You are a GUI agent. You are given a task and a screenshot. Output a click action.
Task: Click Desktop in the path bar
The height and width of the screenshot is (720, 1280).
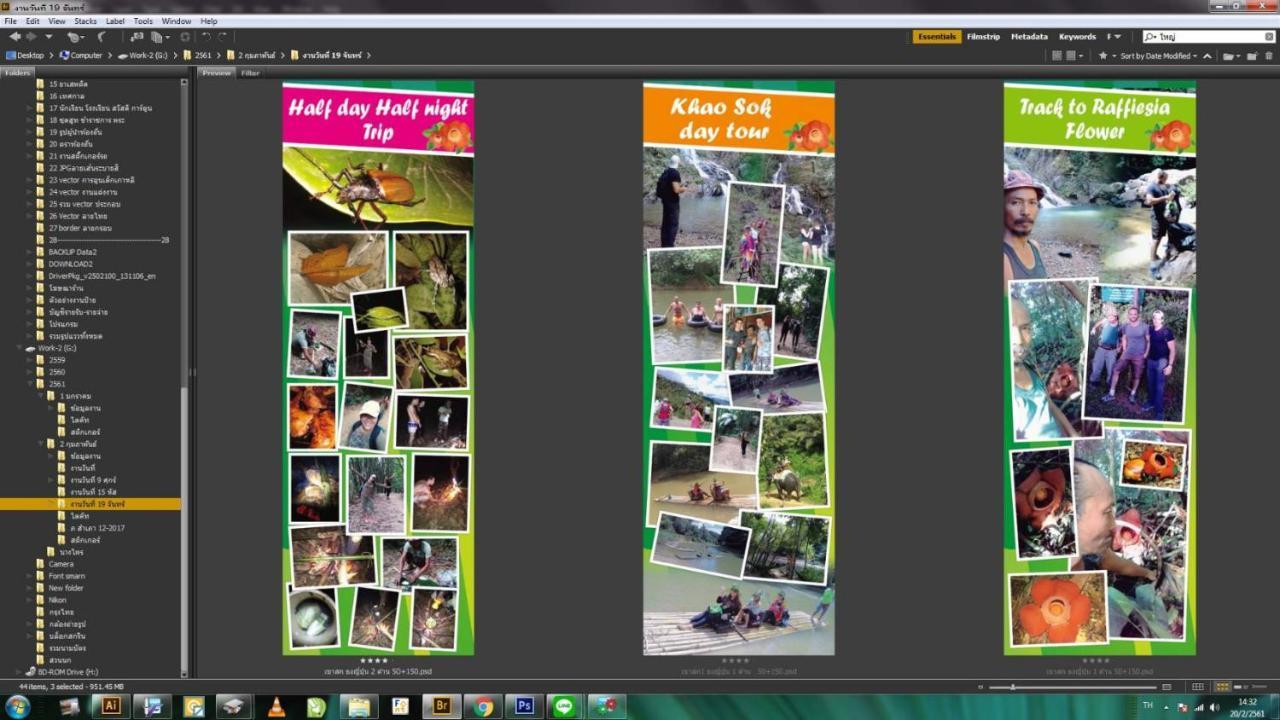25,56
